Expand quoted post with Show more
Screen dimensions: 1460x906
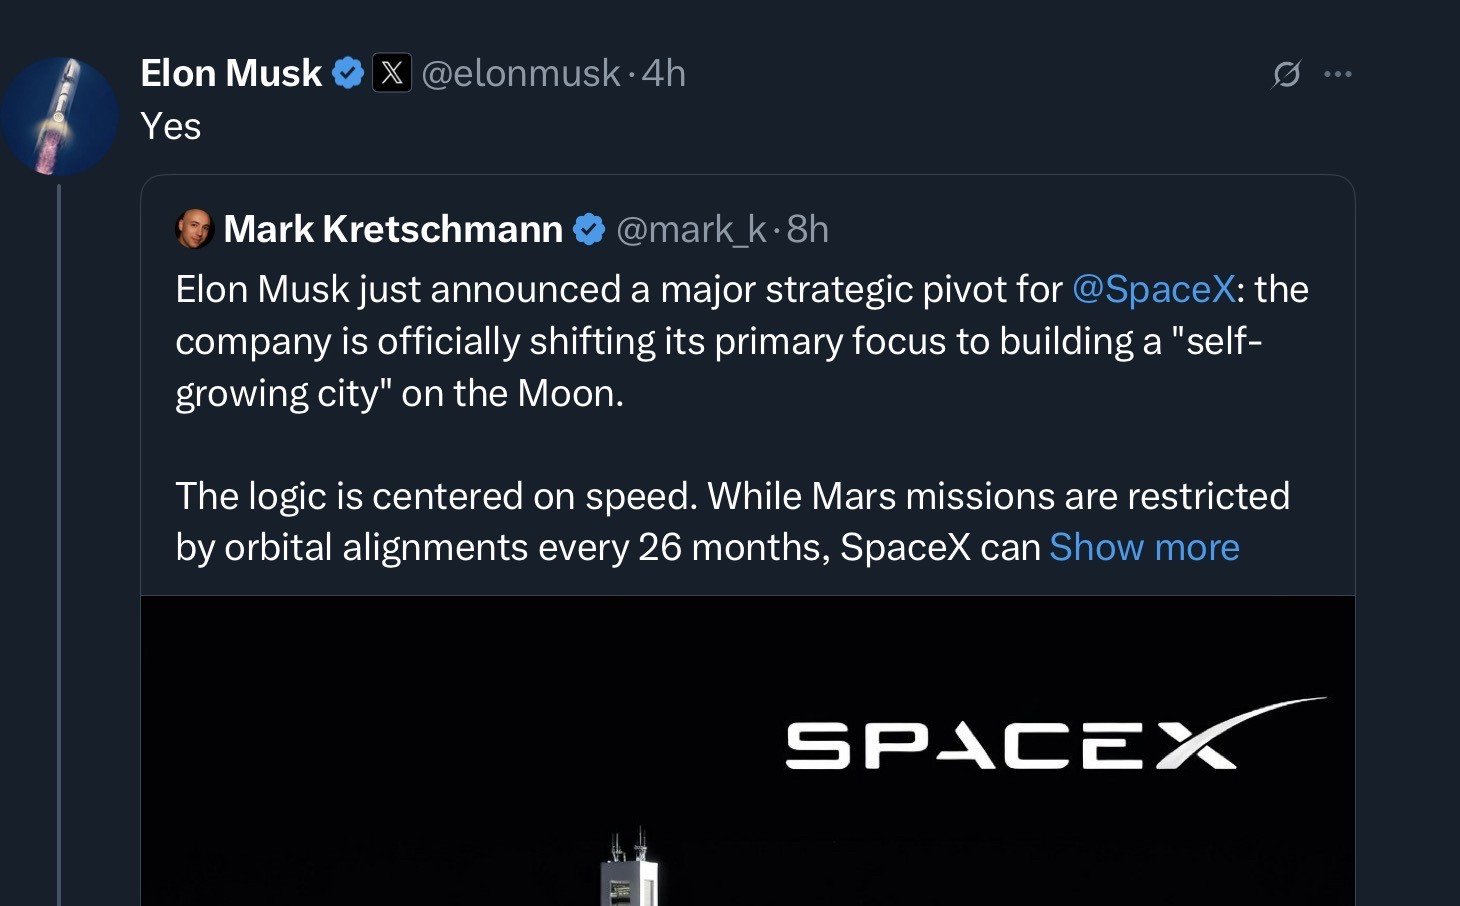[x=1144, y=547]
